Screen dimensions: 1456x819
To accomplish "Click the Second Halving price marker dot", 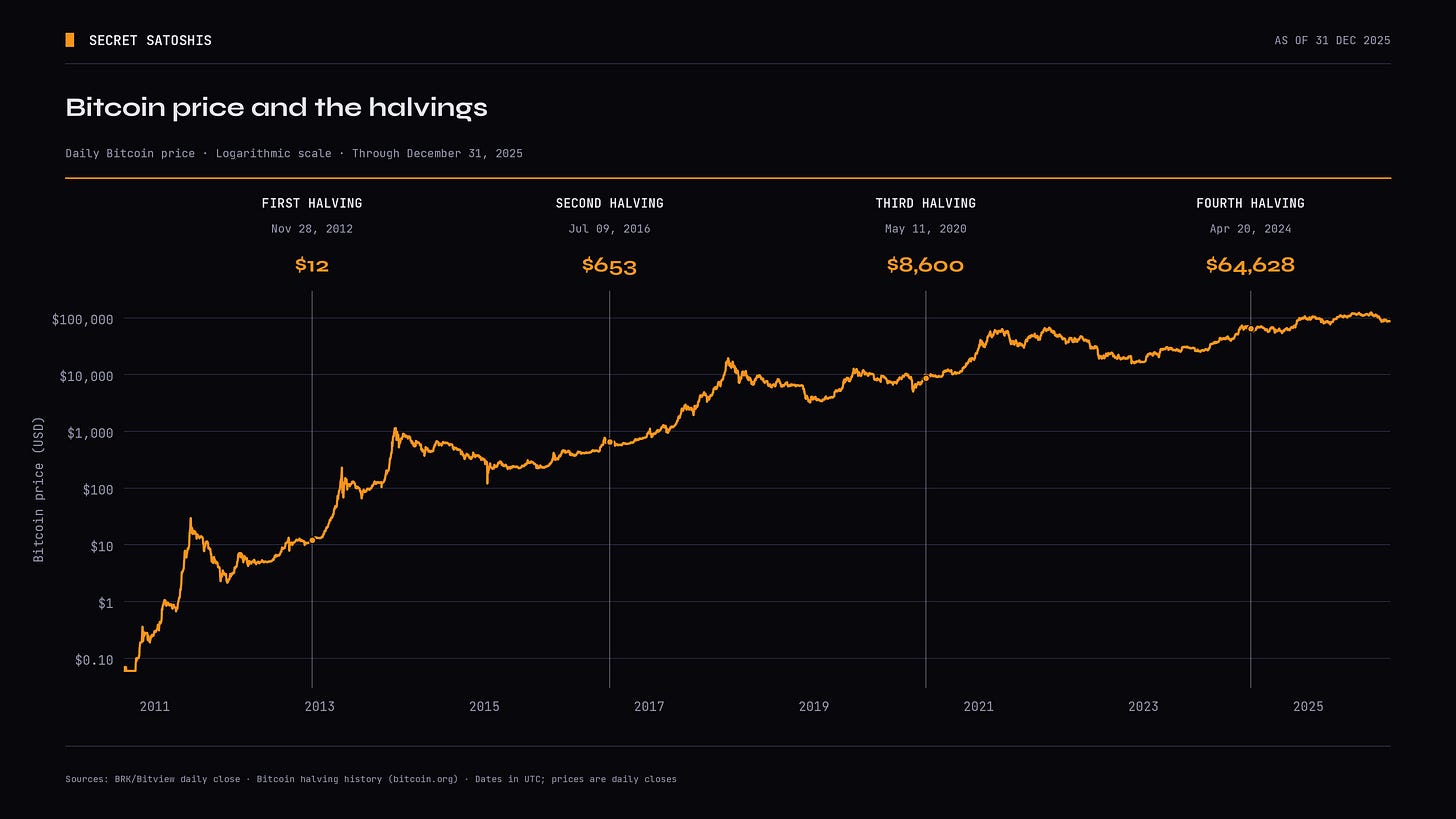I will (610, 442).
